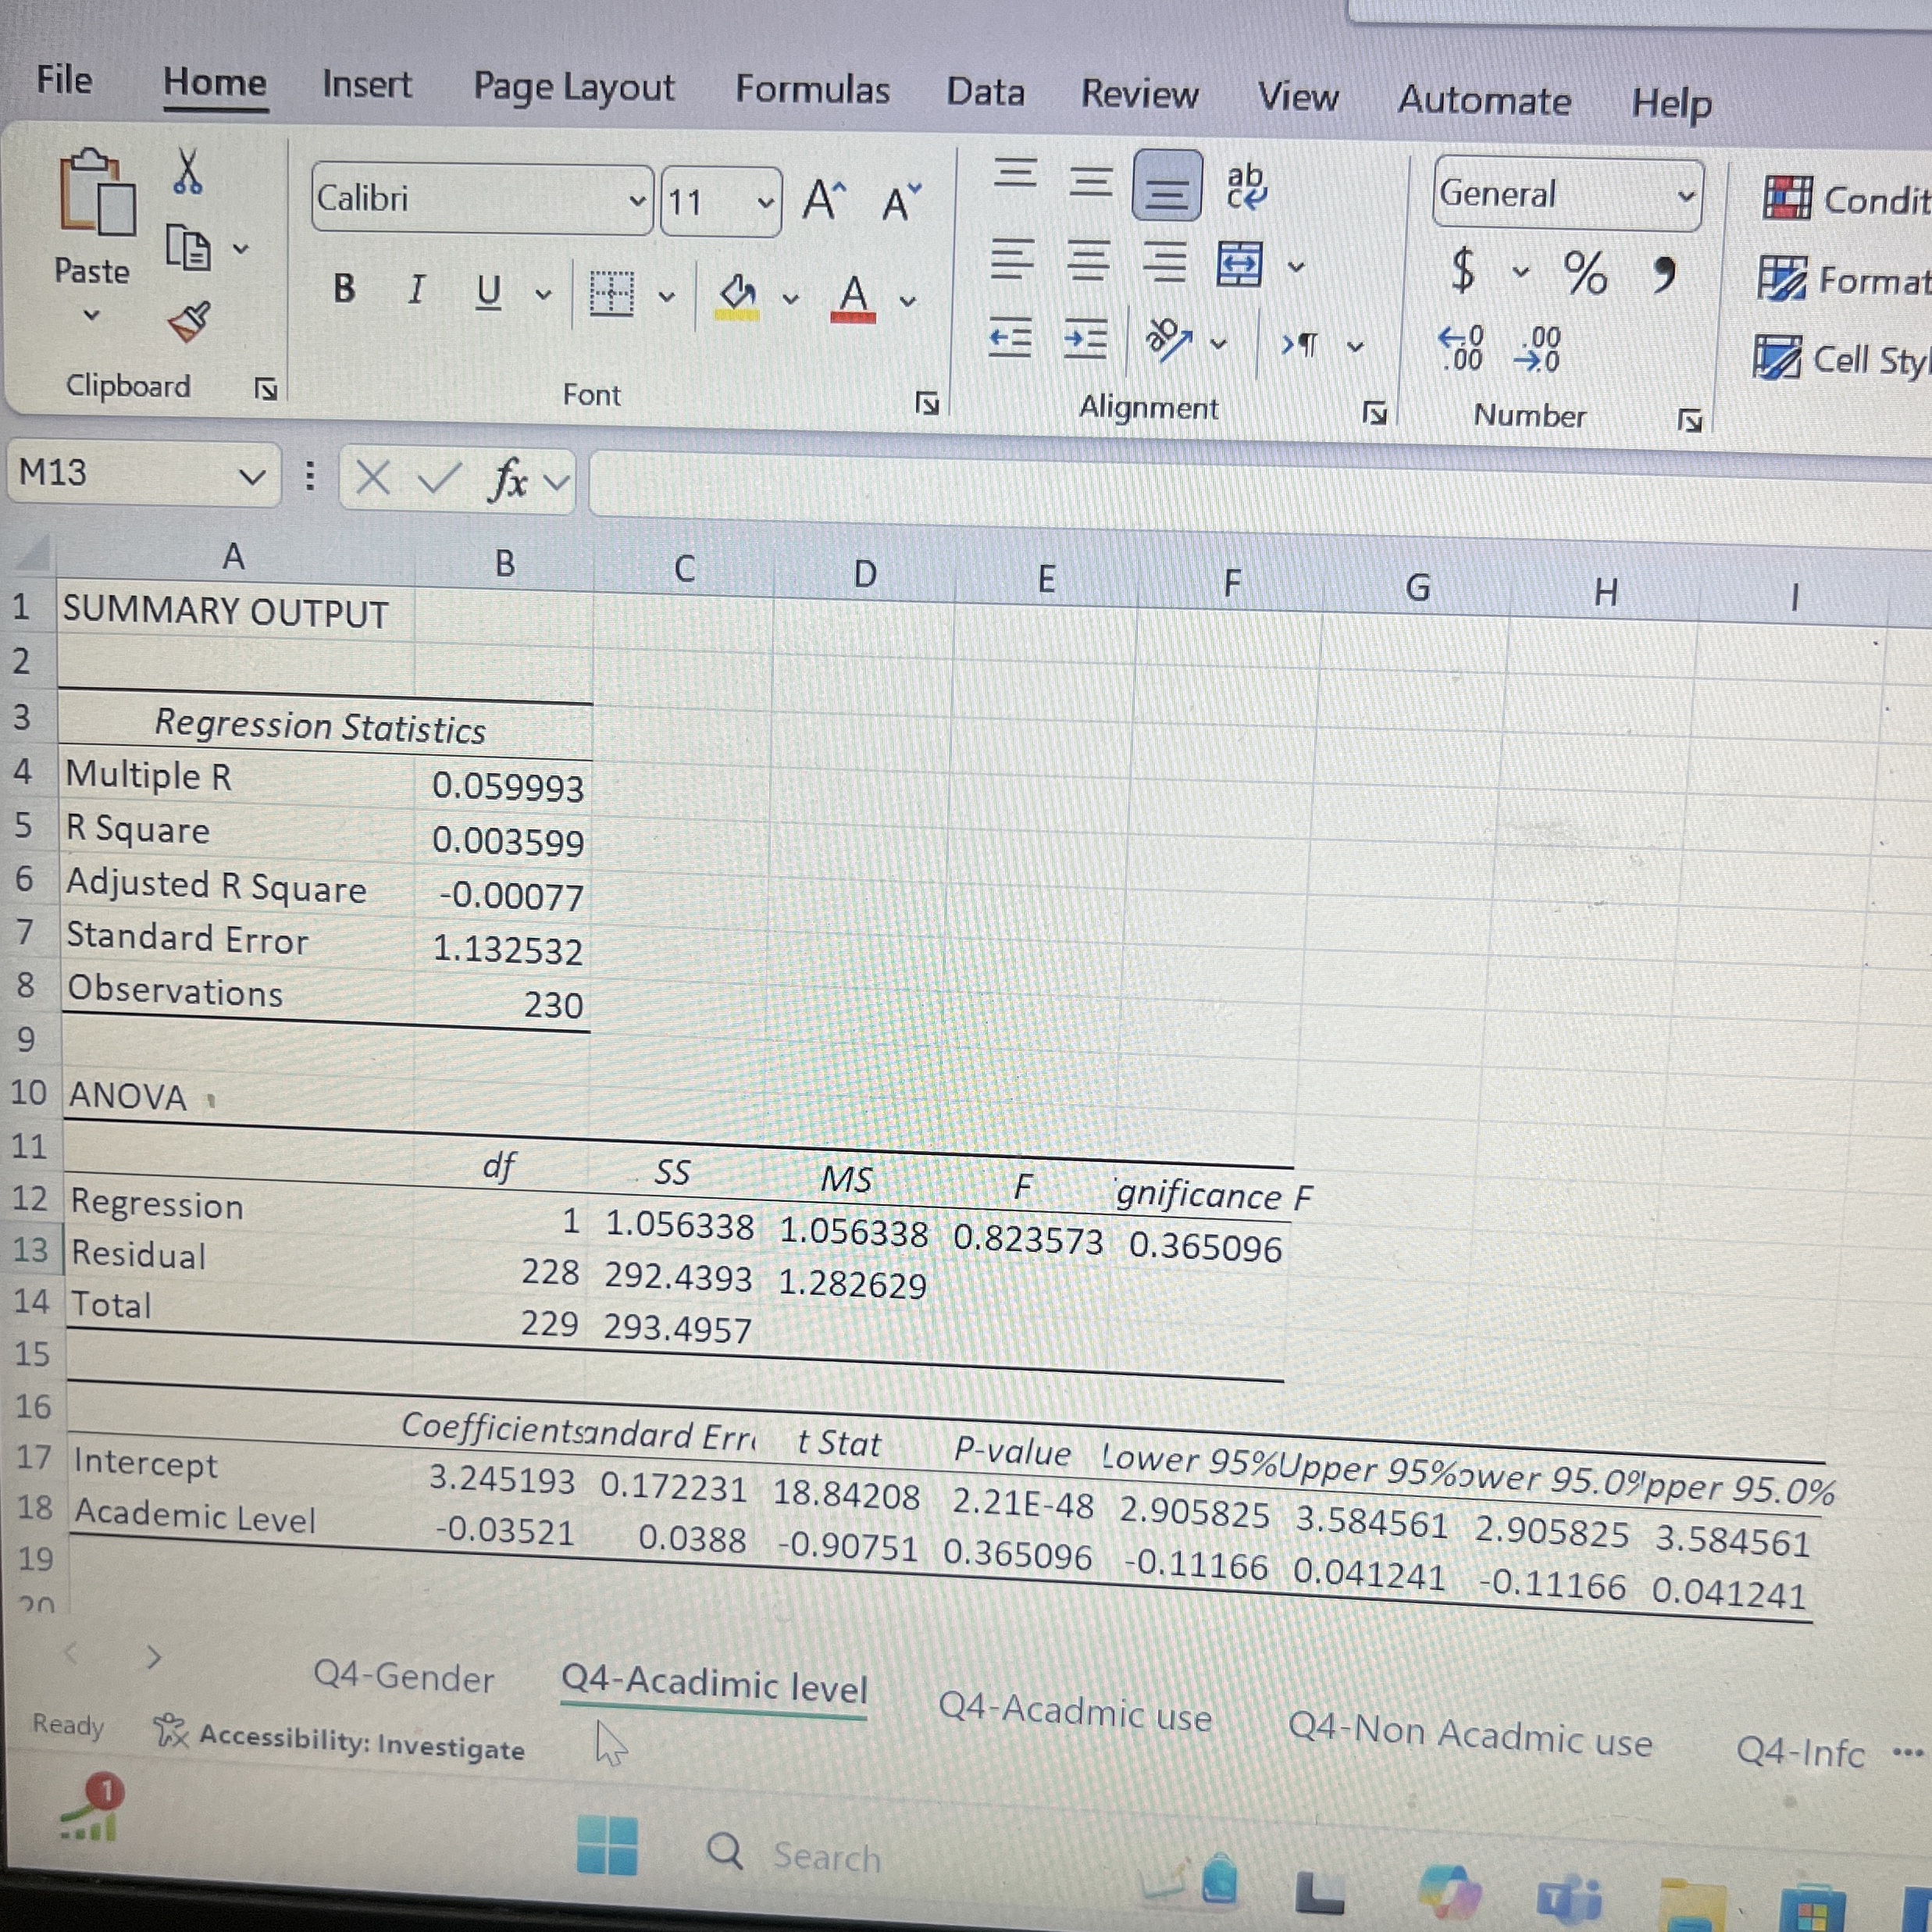Switch to the Formulas ribbon tab
The width and height of the screenshot is (1932, 1932).
[812, 90]
